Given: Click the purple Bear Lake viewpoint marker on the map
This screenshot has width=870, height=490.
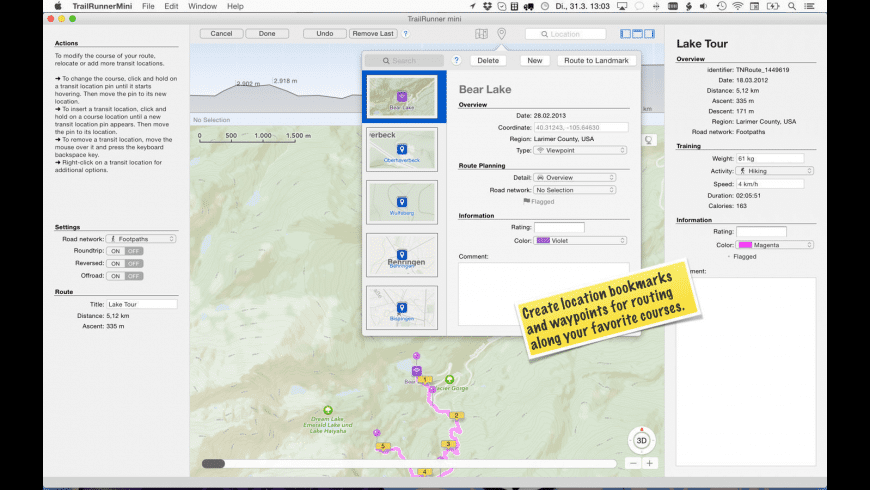Looking at the screenshot, I should 416,370.
